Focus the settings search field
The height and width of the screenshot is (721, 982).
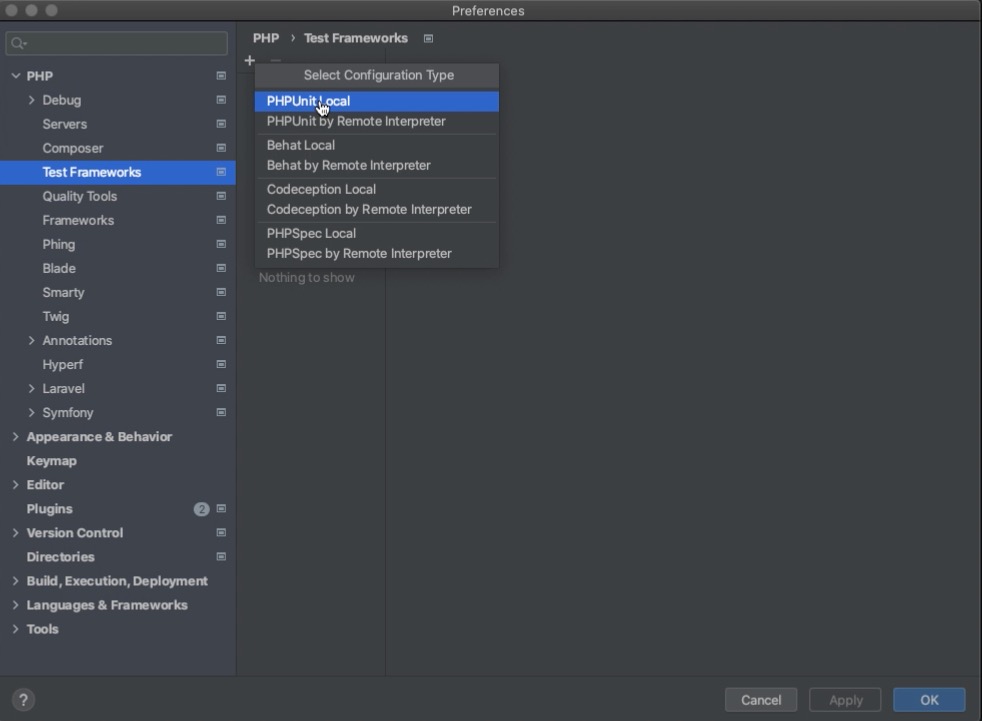(x=116, y=43)
